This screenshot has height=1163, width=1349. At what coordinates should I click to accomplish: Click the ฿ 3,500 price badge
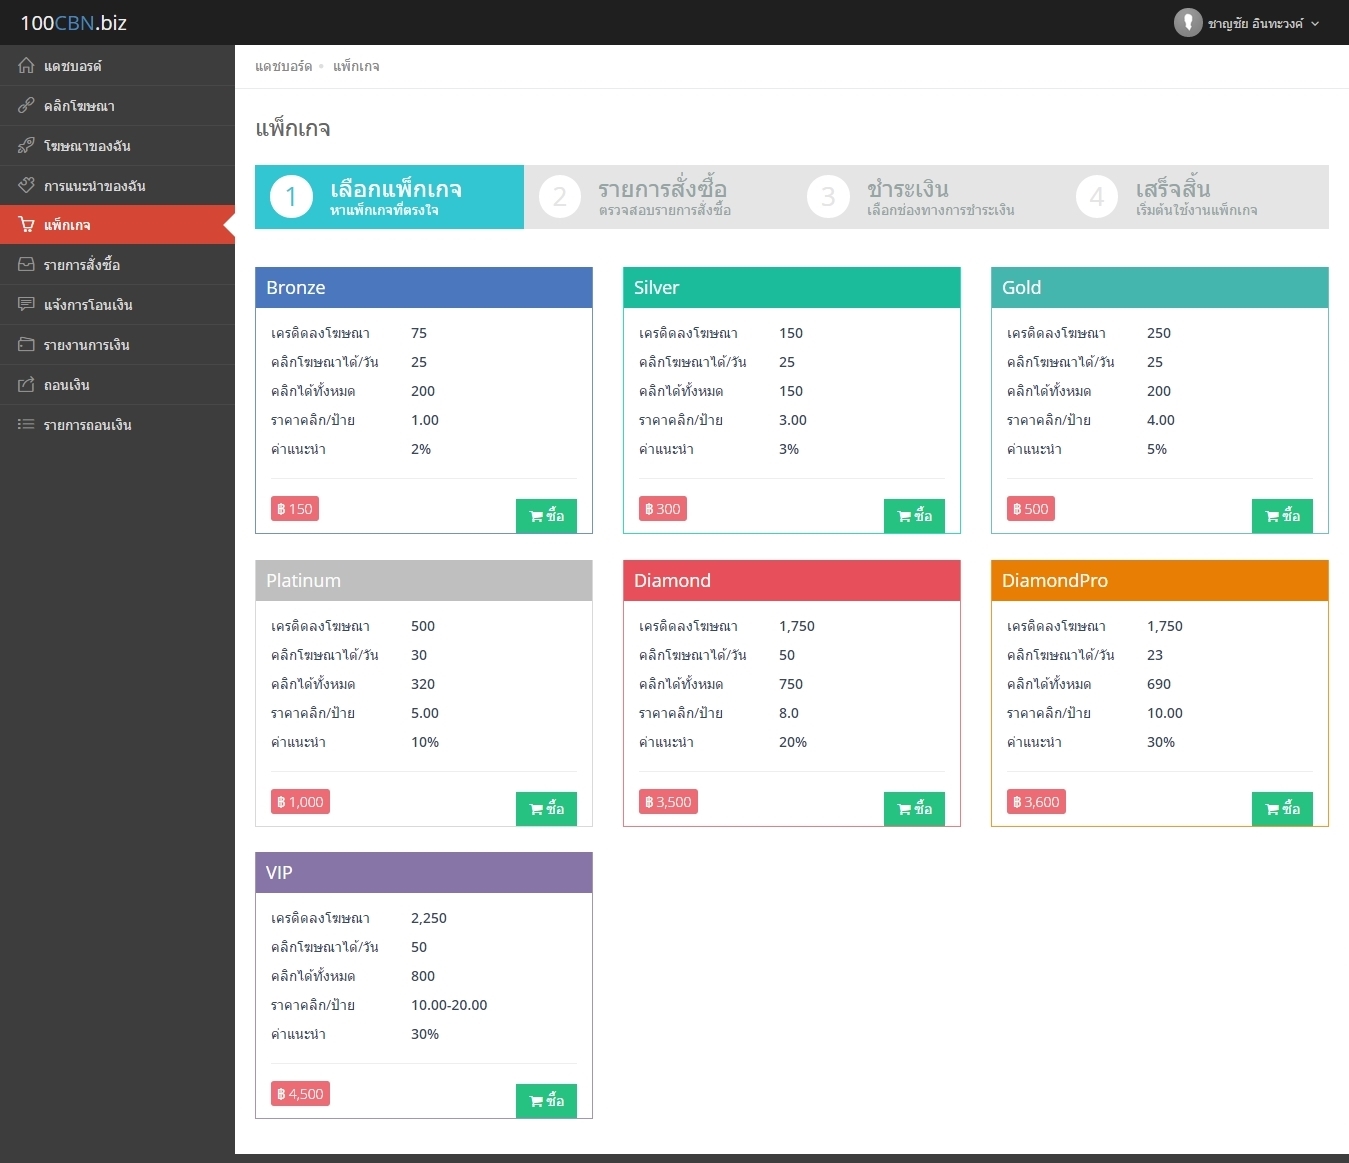click(x=668, y=802)
